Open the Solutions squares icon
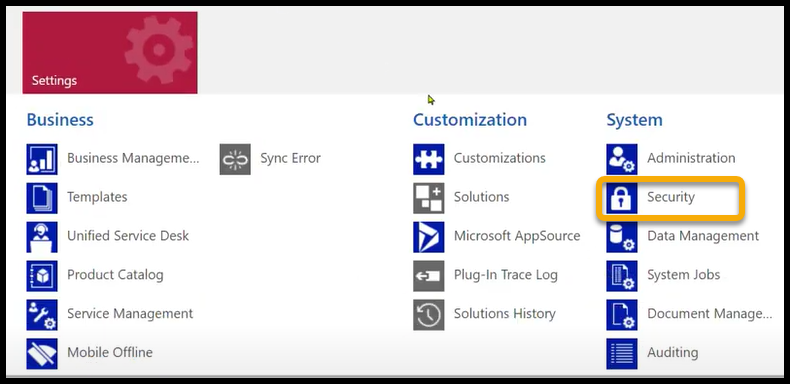790x384 pixels. [x=429, y=198]
